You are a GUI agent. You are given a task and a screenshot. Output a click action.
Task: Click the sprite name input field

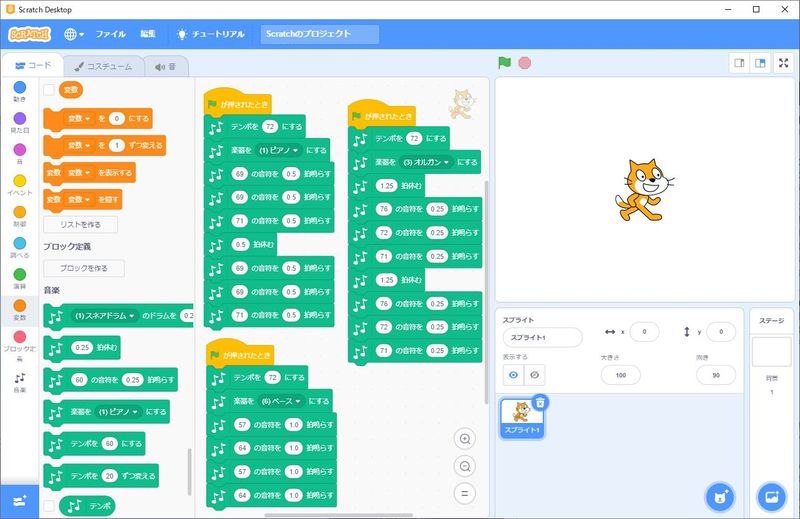[x=541, y=338]
